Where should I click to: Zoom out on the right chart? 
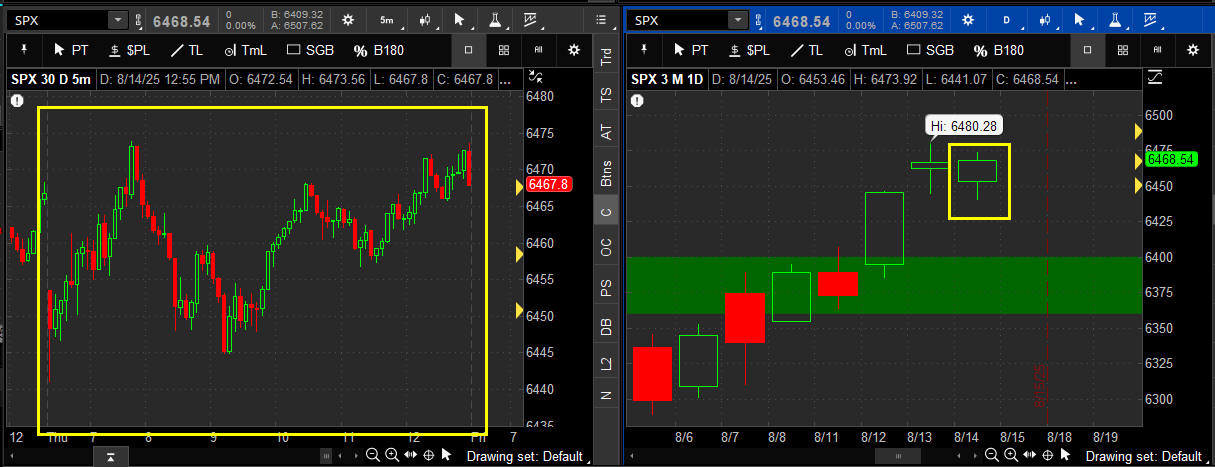pos(991,455)
